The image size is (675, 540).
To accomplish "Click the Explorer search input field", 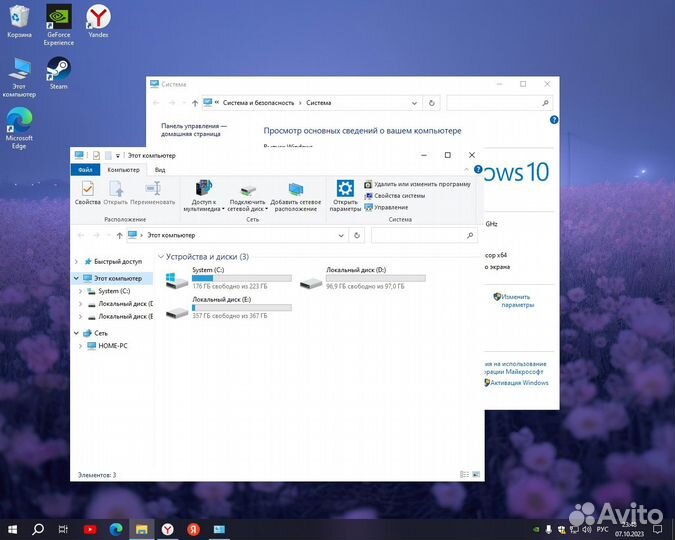I will coord(423,235).
